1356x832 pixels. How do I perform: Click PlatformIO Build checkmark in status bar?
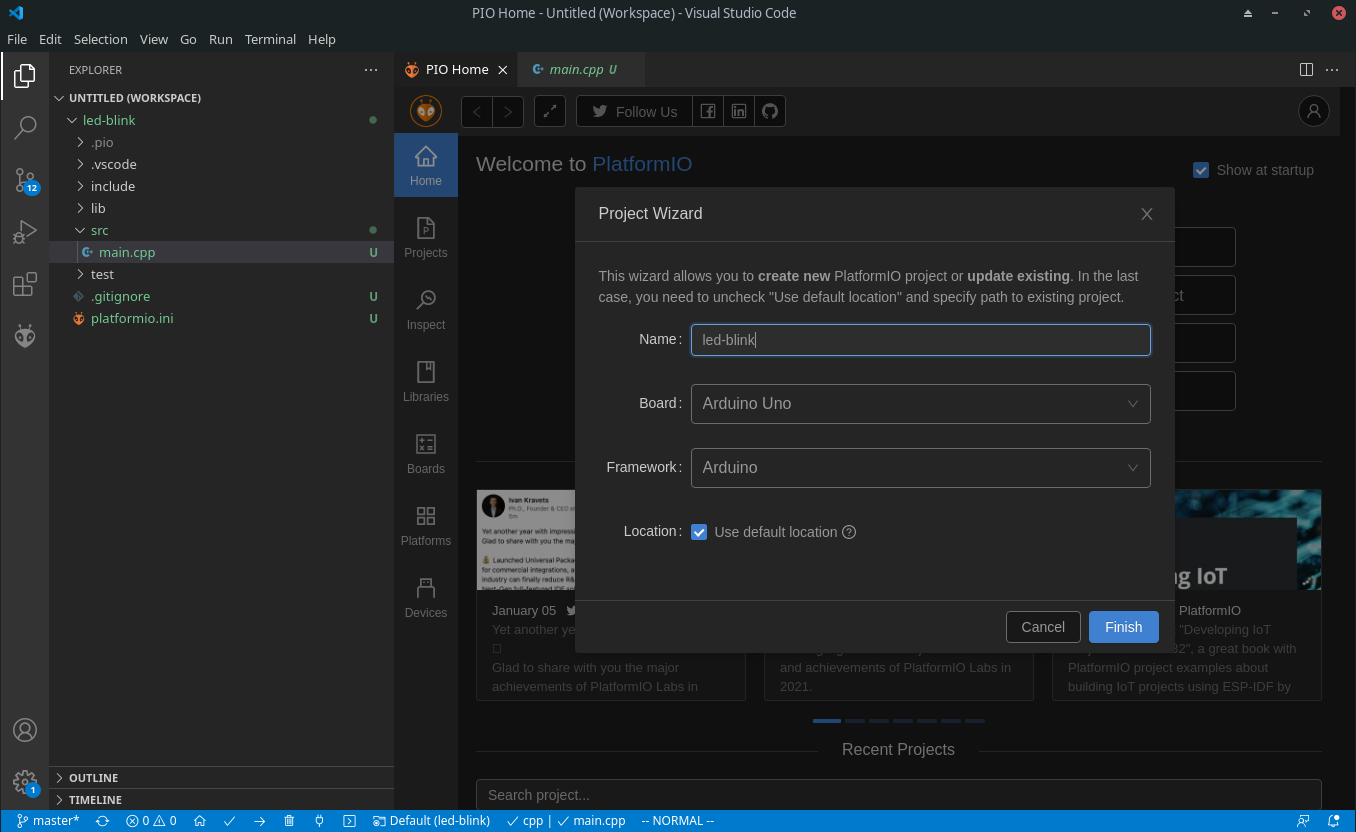coord(229,821)
